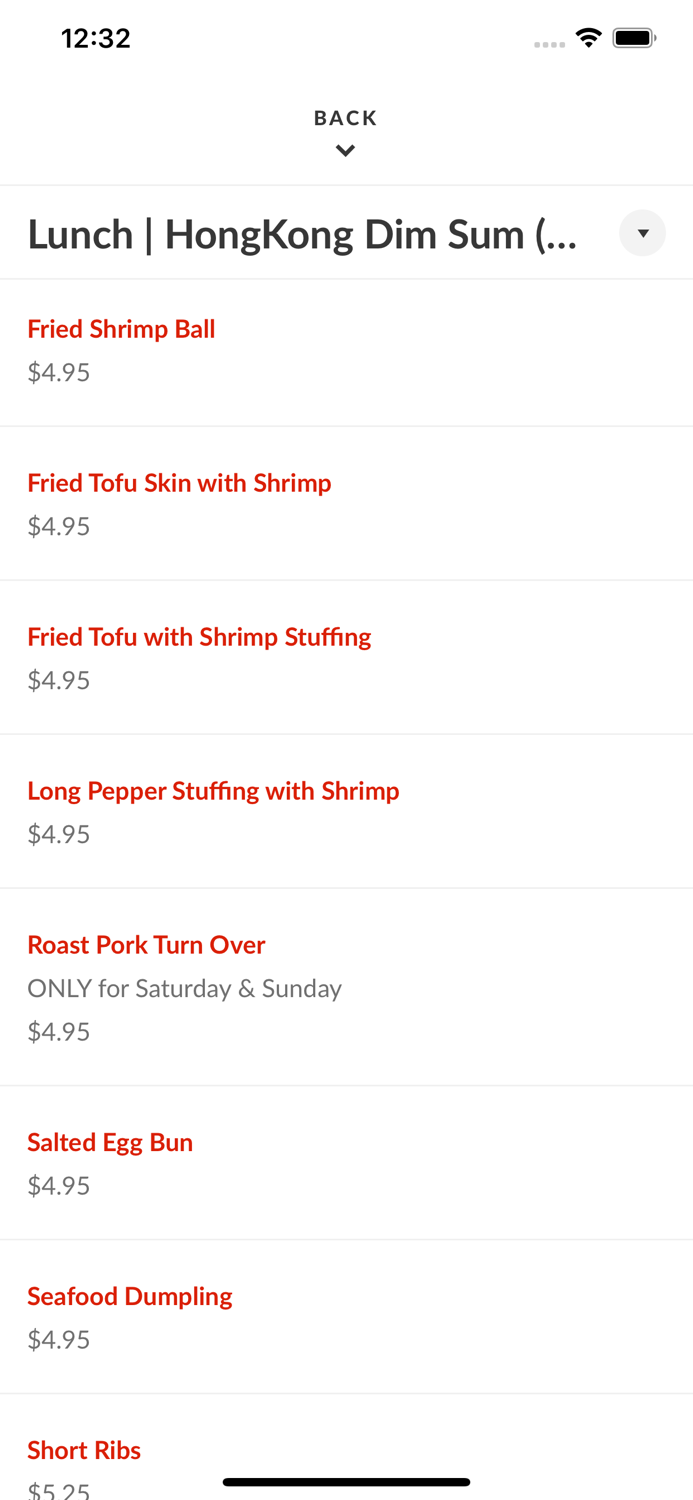
Task: Select Long Pepper Stuffing with Shrimp
Action: tap(213, 791)
